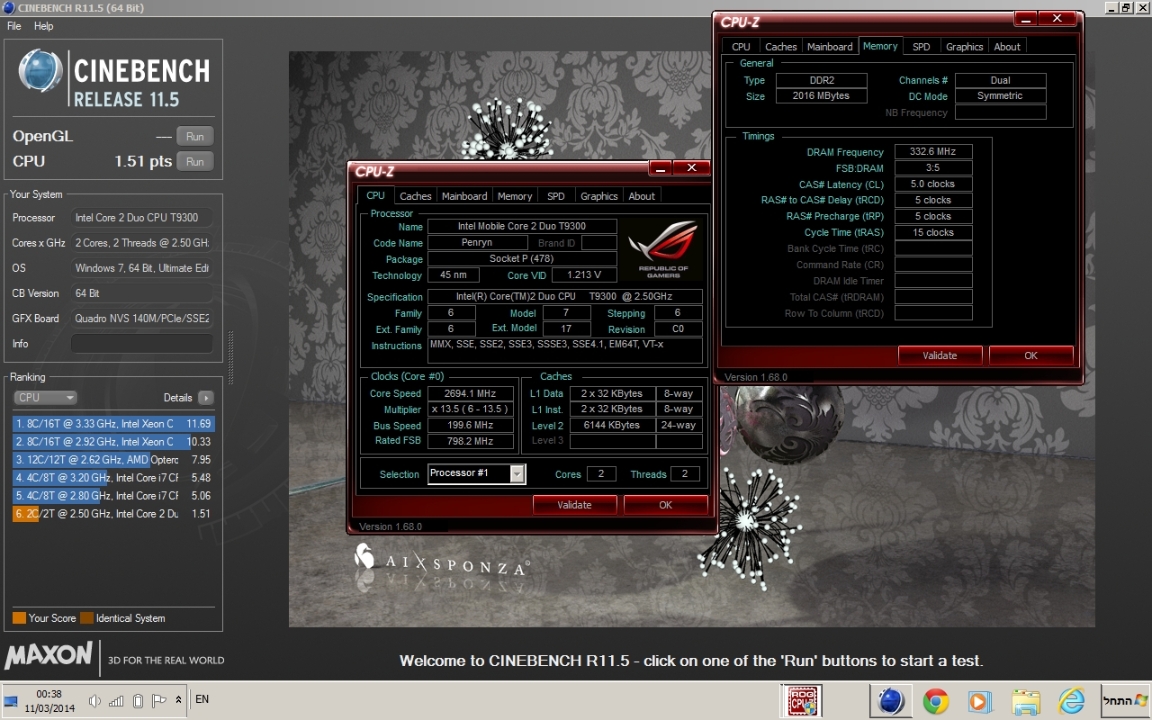This screenshot has height=720, width=1152.
Task: Minimize the Cinebench main window
Action: click(x=1111, y=7)
